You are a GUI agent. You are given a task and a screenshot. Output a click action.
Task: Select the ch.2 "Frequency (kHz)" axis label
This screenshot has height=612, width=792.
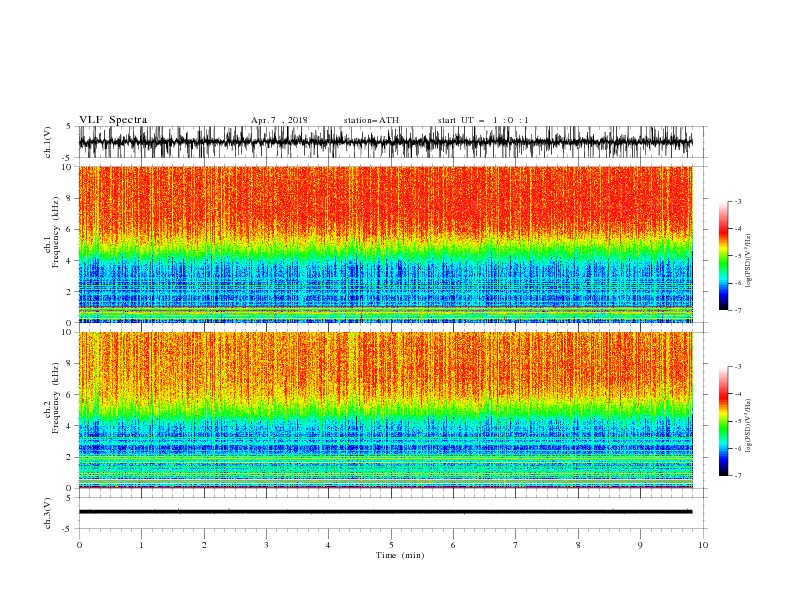point(55,398)
